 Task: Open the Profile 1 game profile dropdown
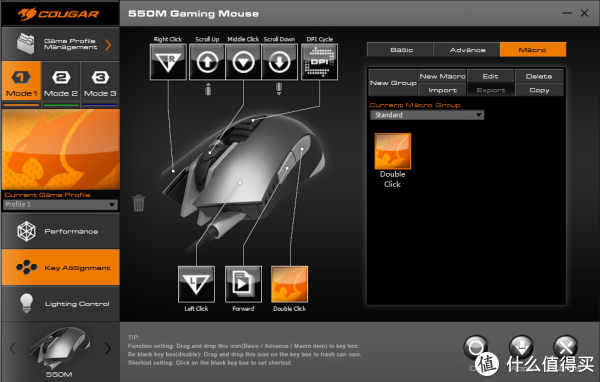60,204
